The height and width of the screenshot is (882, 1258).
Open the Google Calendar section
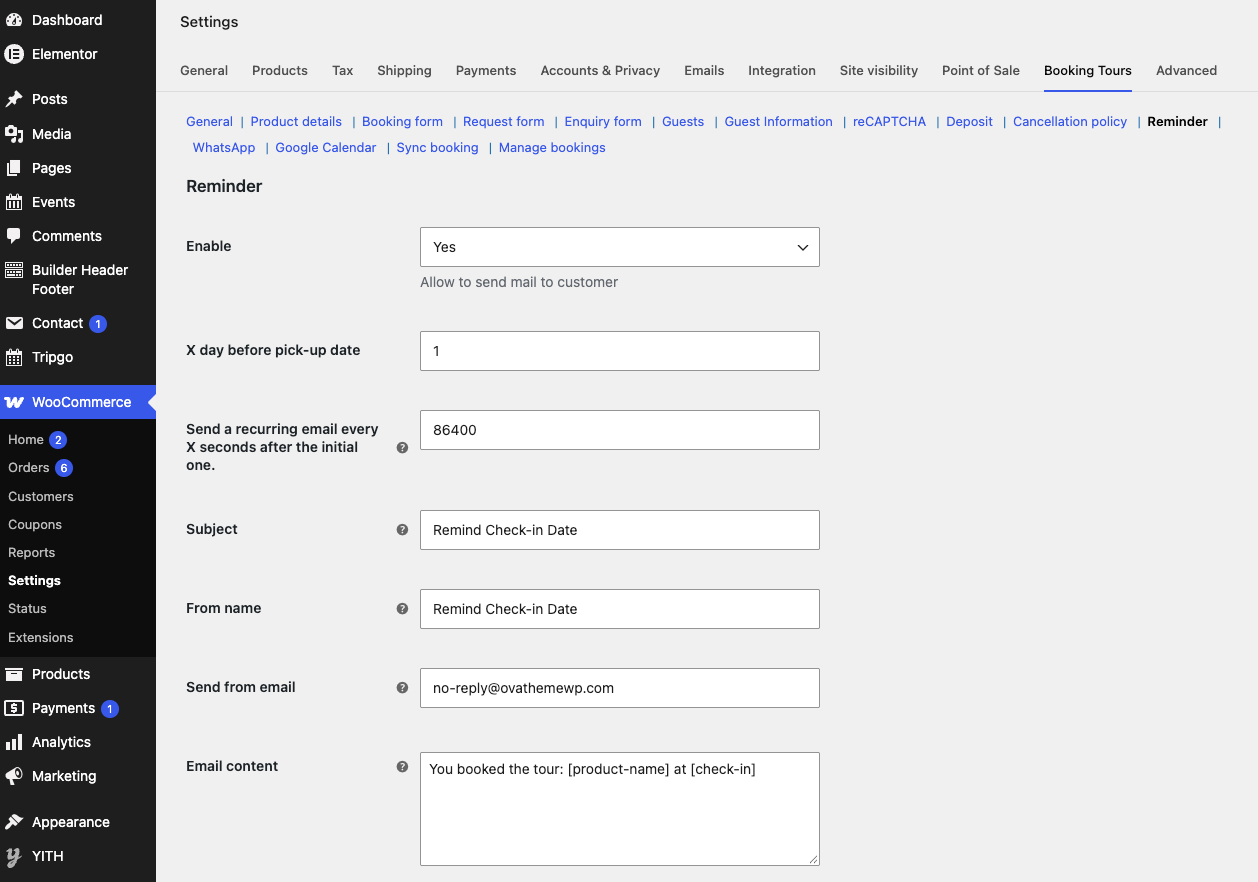[x=326, y=148]
